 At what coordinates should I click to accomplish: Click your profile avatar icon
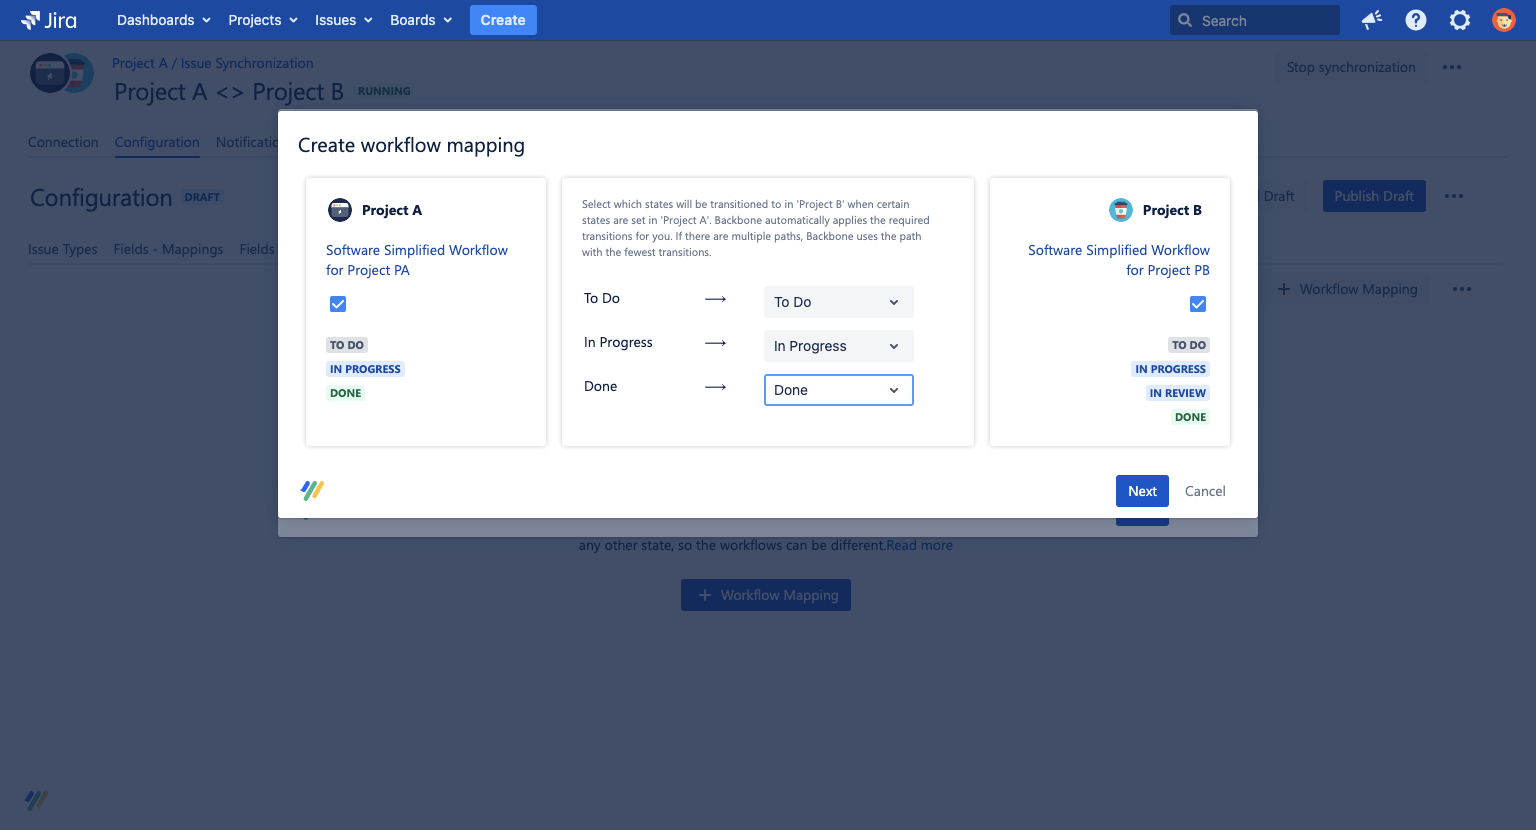pyautogui.click(x=1503, y=19)
